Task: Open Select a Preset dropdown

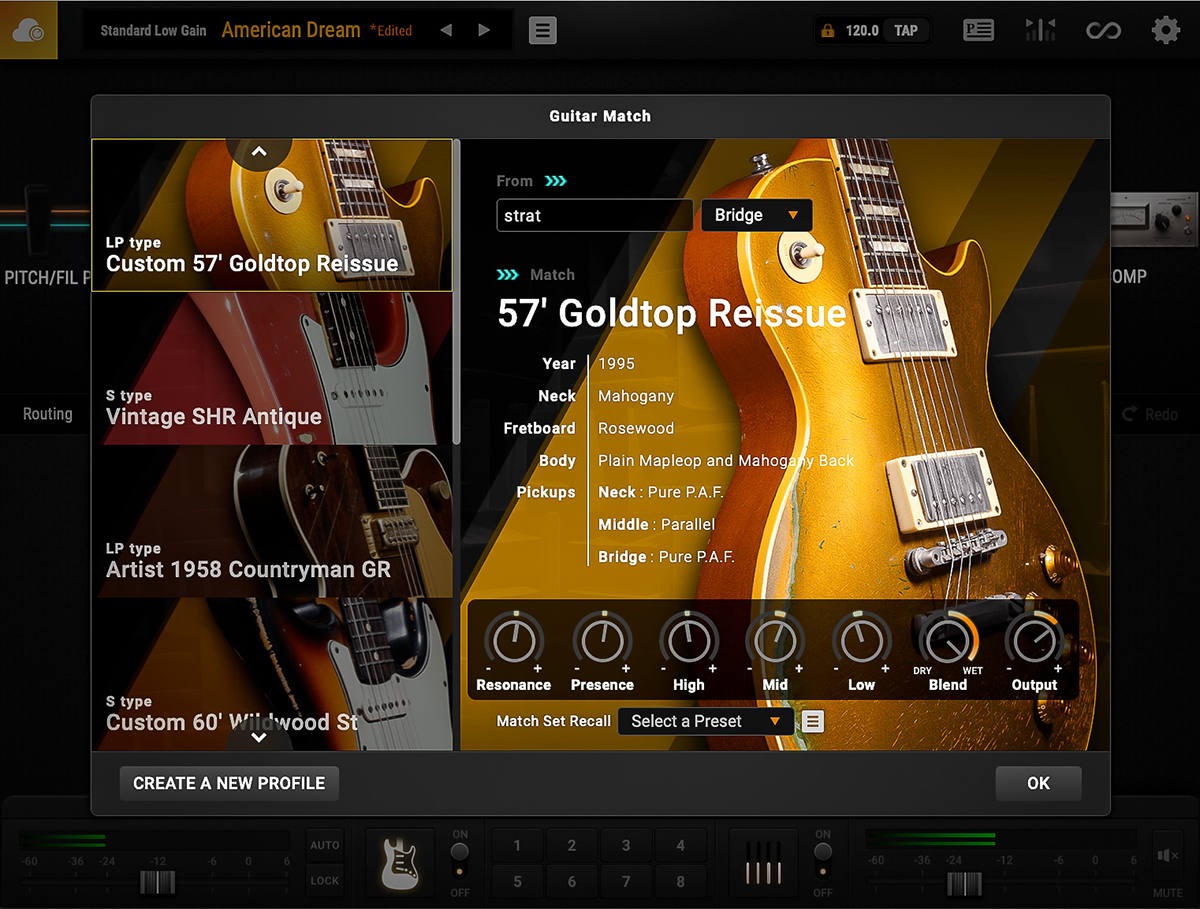Action: coord(706,721)
